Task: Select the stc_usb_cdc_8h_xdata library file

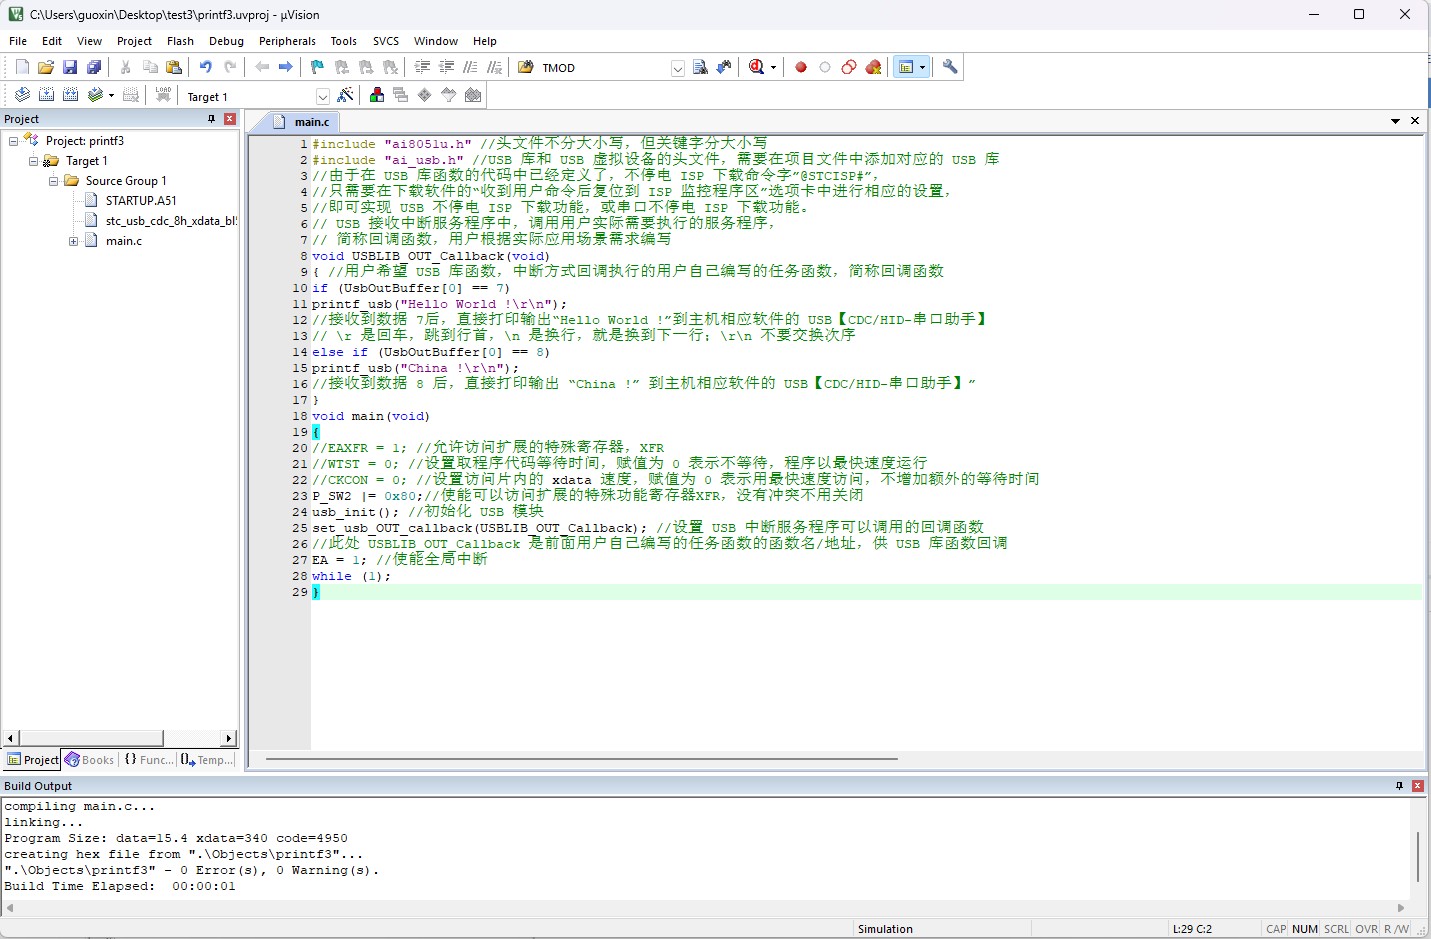Action: pyautogui.click(x=171, y=221)
